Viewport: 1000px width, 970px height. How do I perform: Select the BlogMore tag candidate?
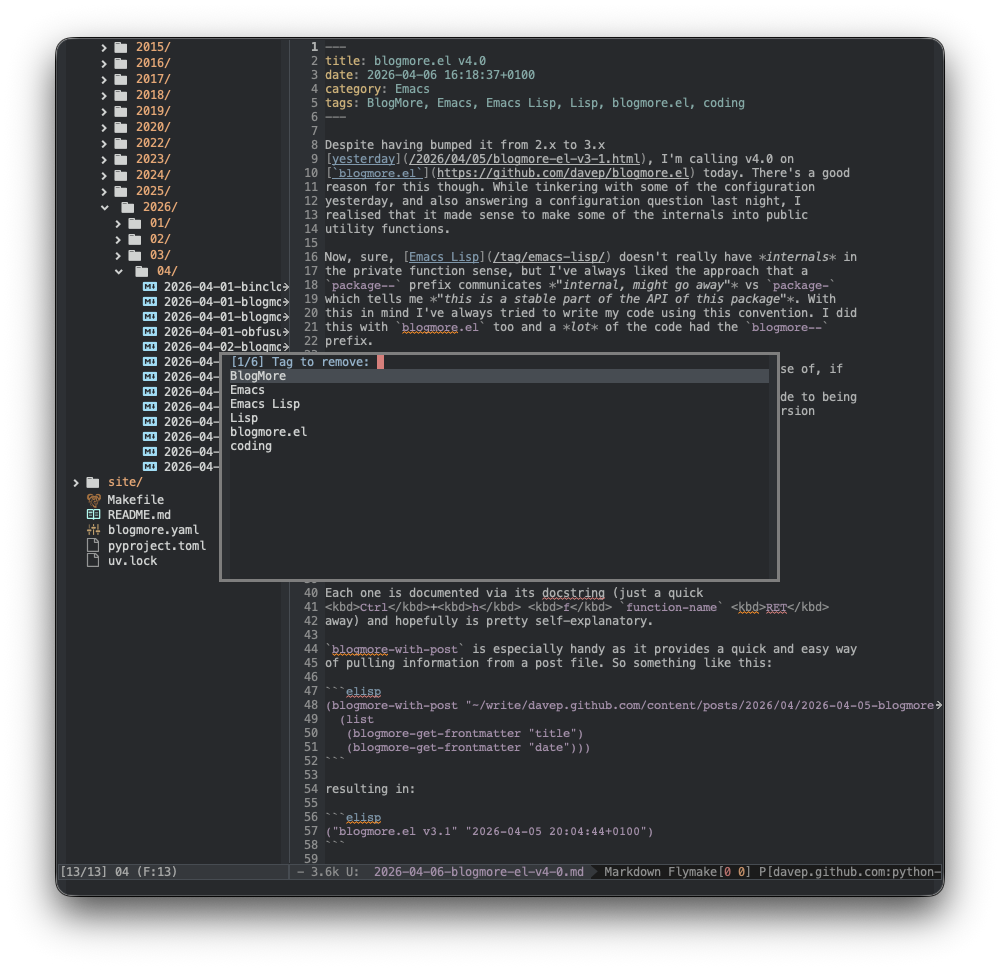258,376
